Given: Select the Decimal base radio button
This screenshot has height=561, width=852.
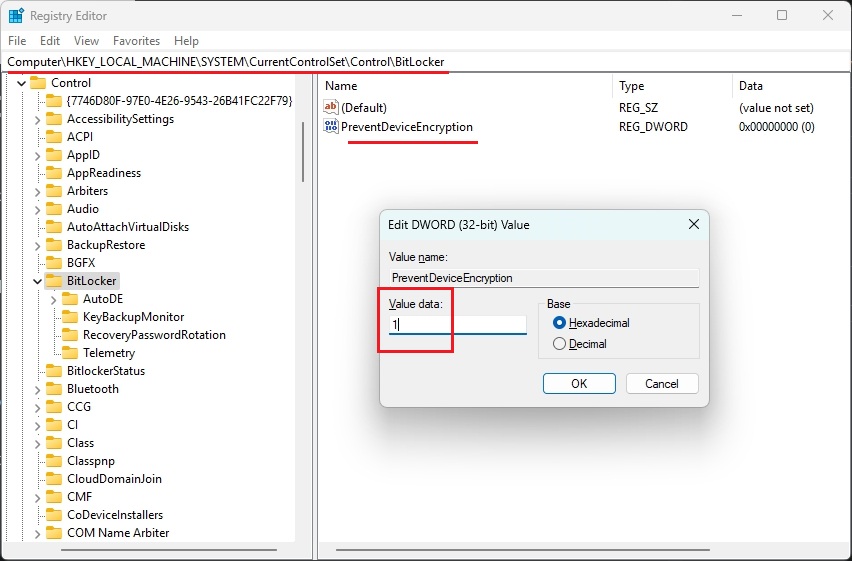Looking at the screenshot, I should point(559,344).
